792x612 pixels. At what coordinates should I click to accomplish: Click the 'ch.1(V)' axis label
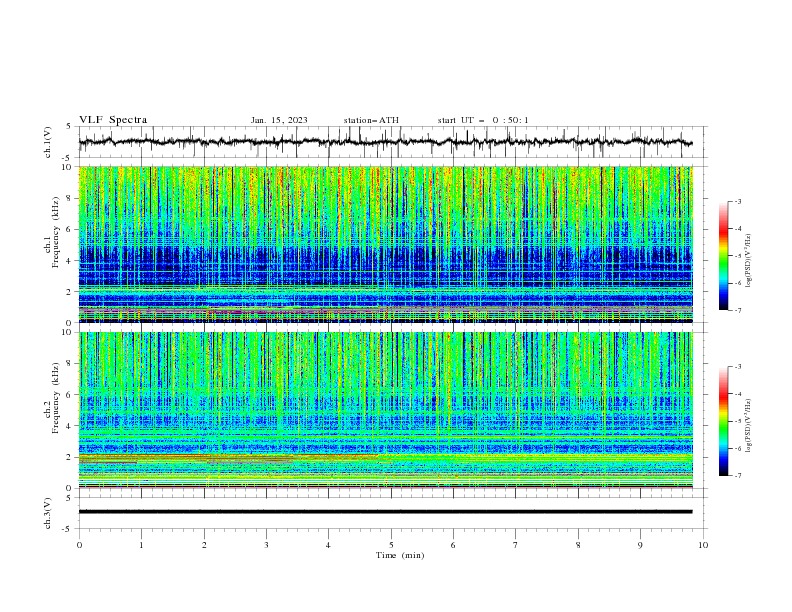(48, 142)
